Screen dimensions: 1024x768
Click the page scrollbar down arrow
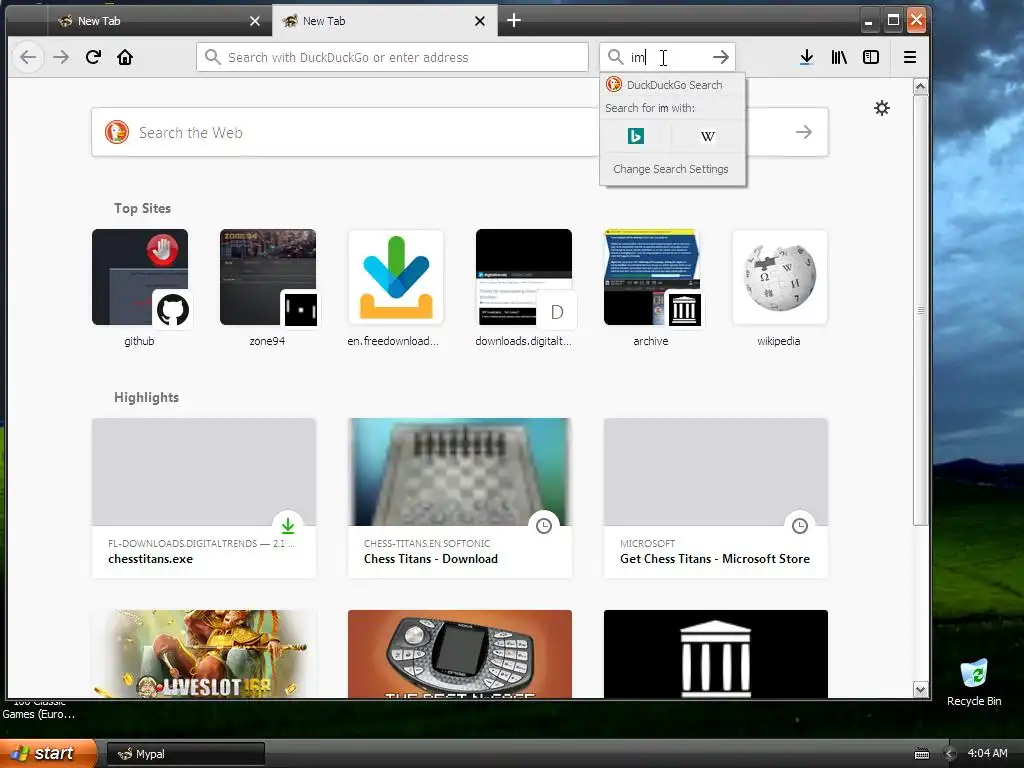click(921, 690)
